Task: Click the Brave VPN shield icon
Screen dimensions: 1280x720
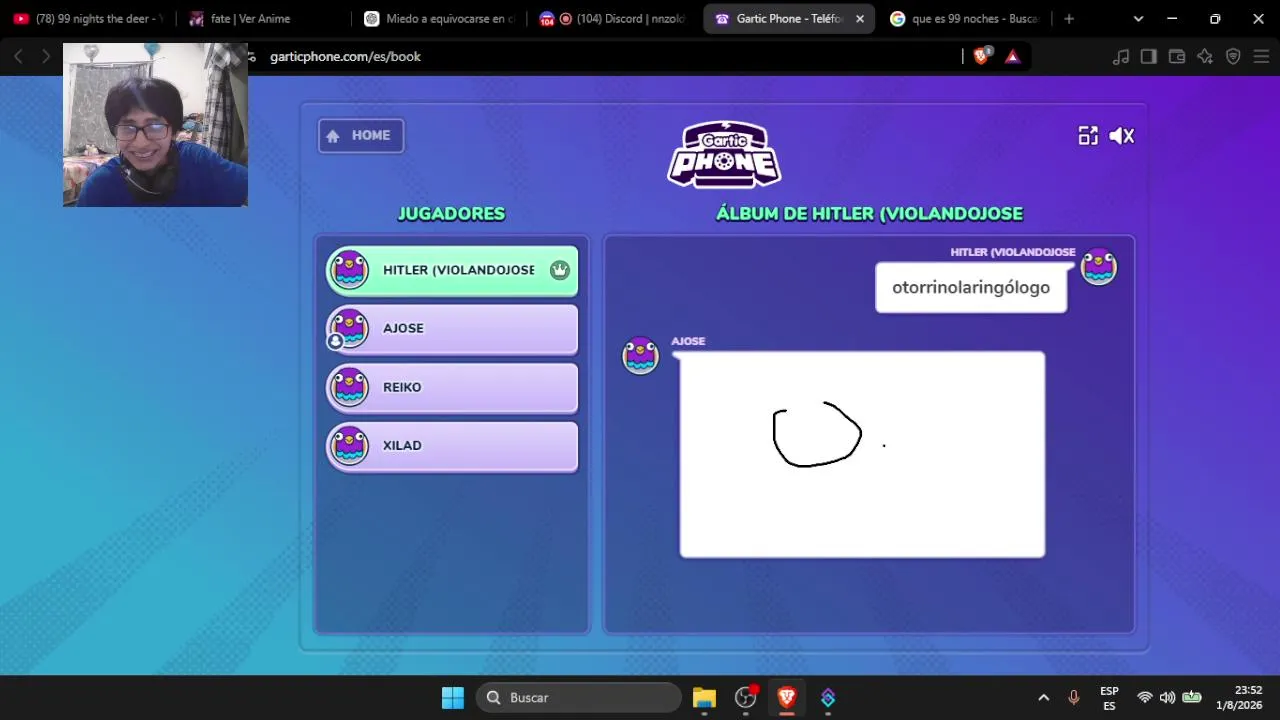Action: point(1233,57)
